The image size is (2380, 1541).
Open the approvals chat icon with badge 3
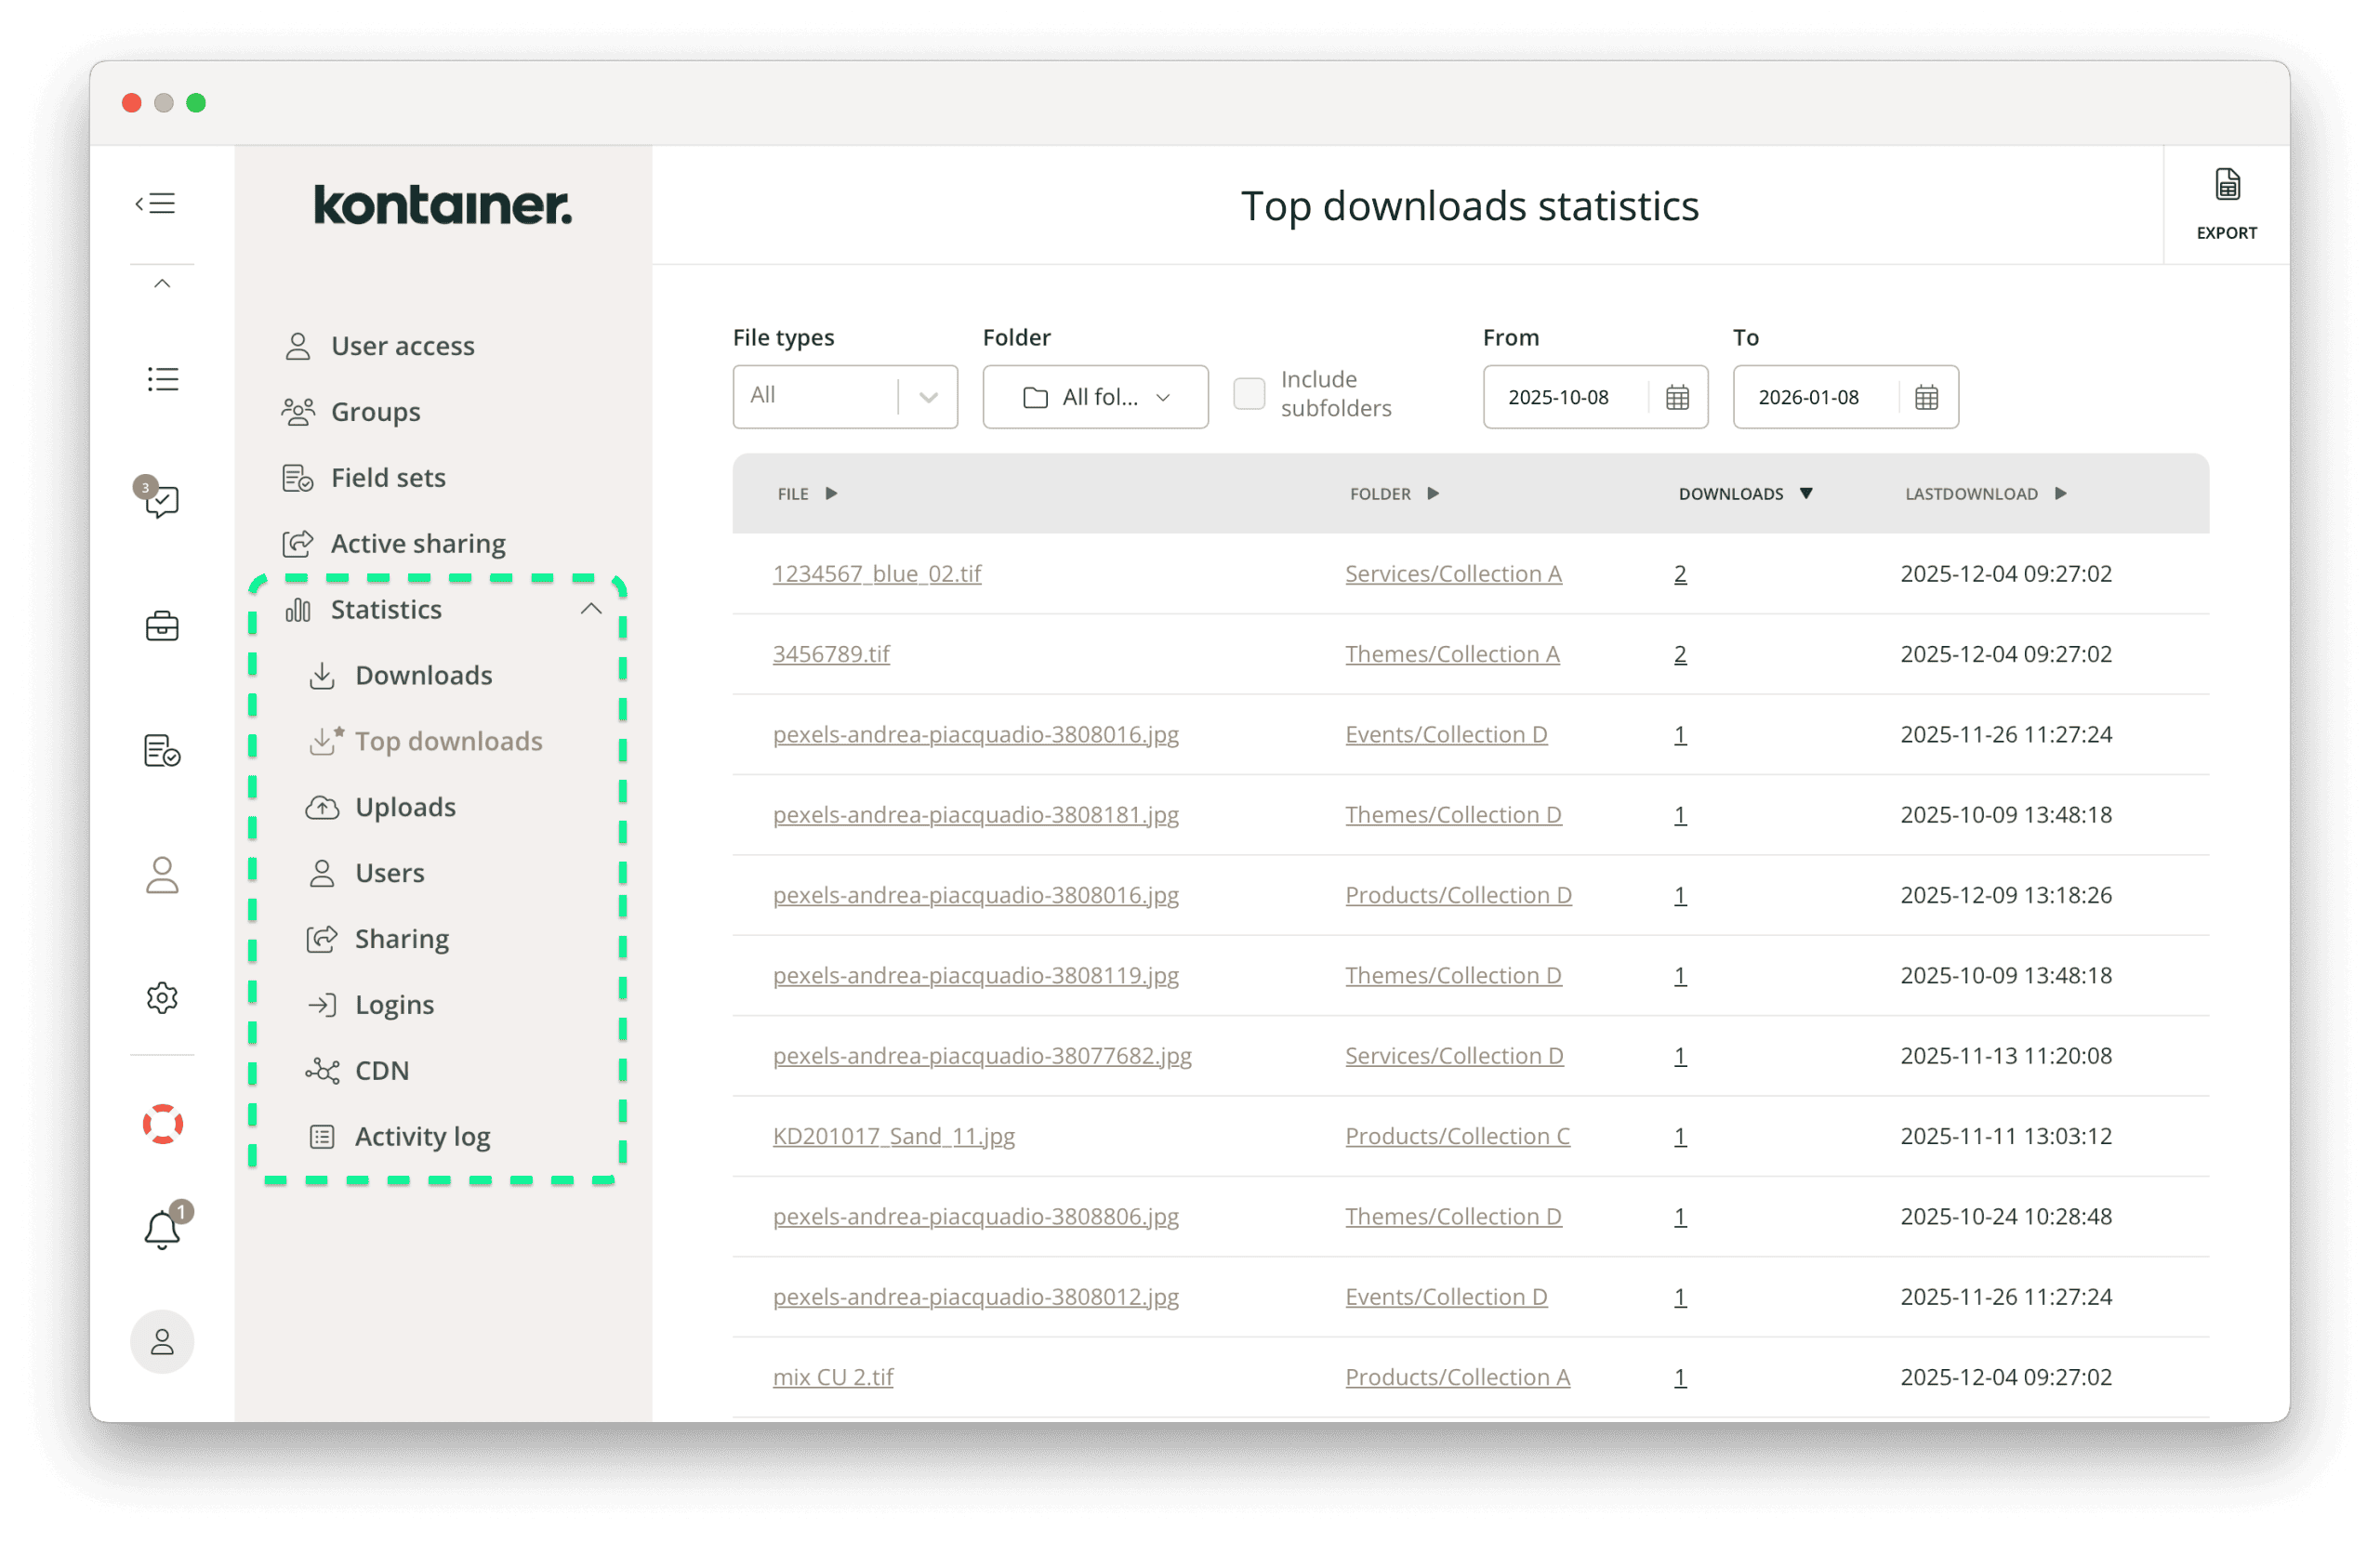tap(161, 501)
